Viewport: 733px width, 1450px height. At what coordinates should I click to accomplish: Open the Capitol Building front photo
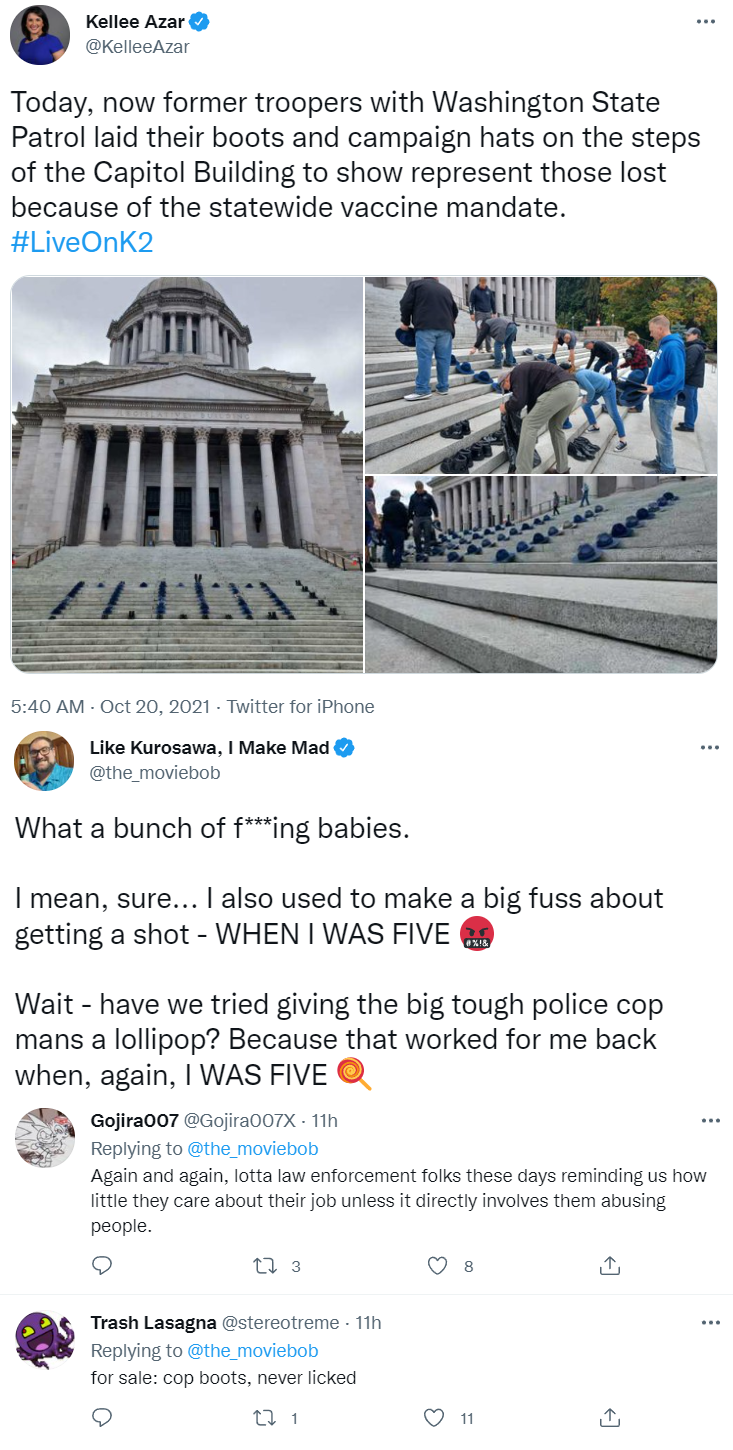pos(187,474)
